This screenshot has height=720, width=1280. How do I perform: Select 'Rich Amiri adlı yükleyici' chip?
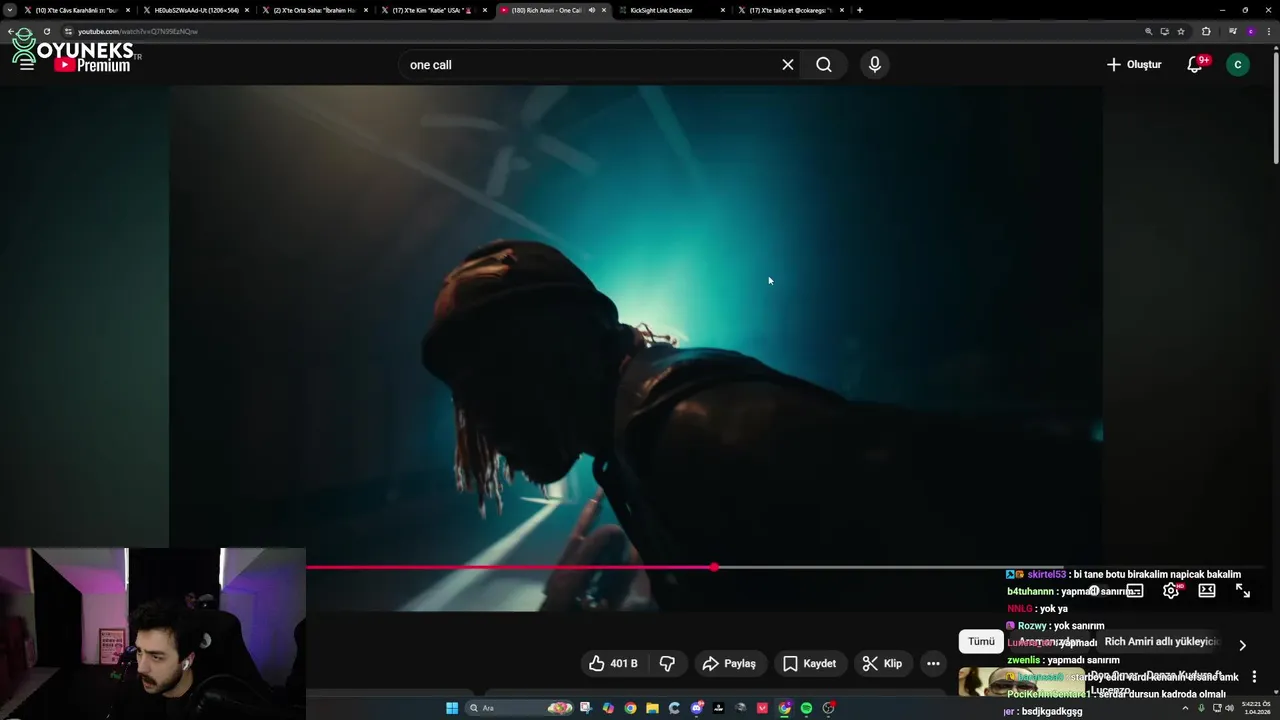[x=1161, y=642]
